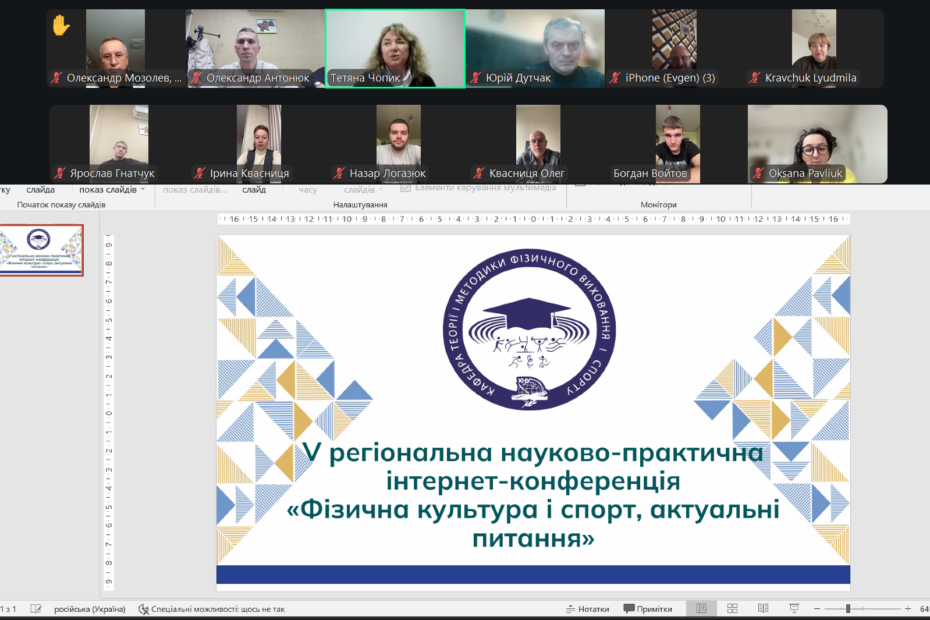Screen dimensions: 930x620
Task: Open Slide Sorter view from status bar
Action: [x=732, y=608]
